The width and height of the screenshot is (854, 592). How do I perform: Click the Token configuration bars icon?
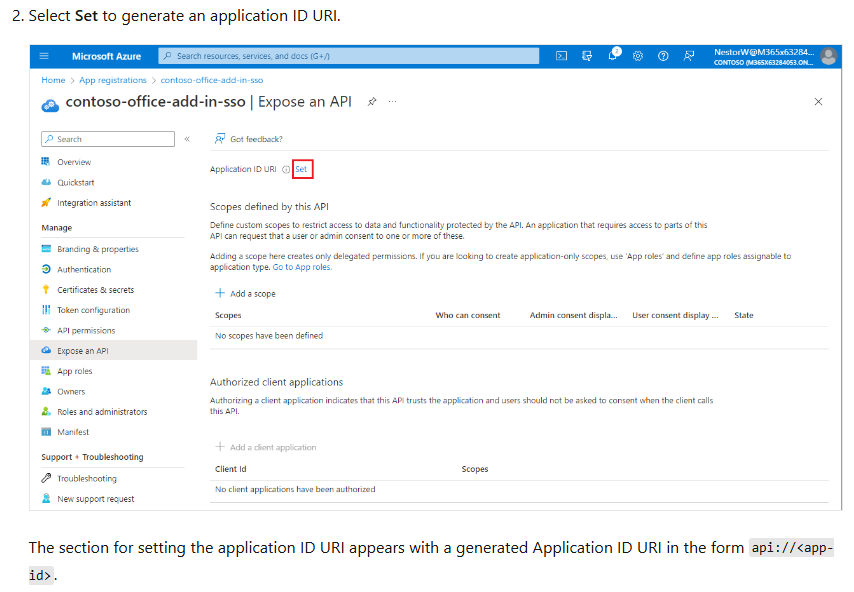[46, 309]
